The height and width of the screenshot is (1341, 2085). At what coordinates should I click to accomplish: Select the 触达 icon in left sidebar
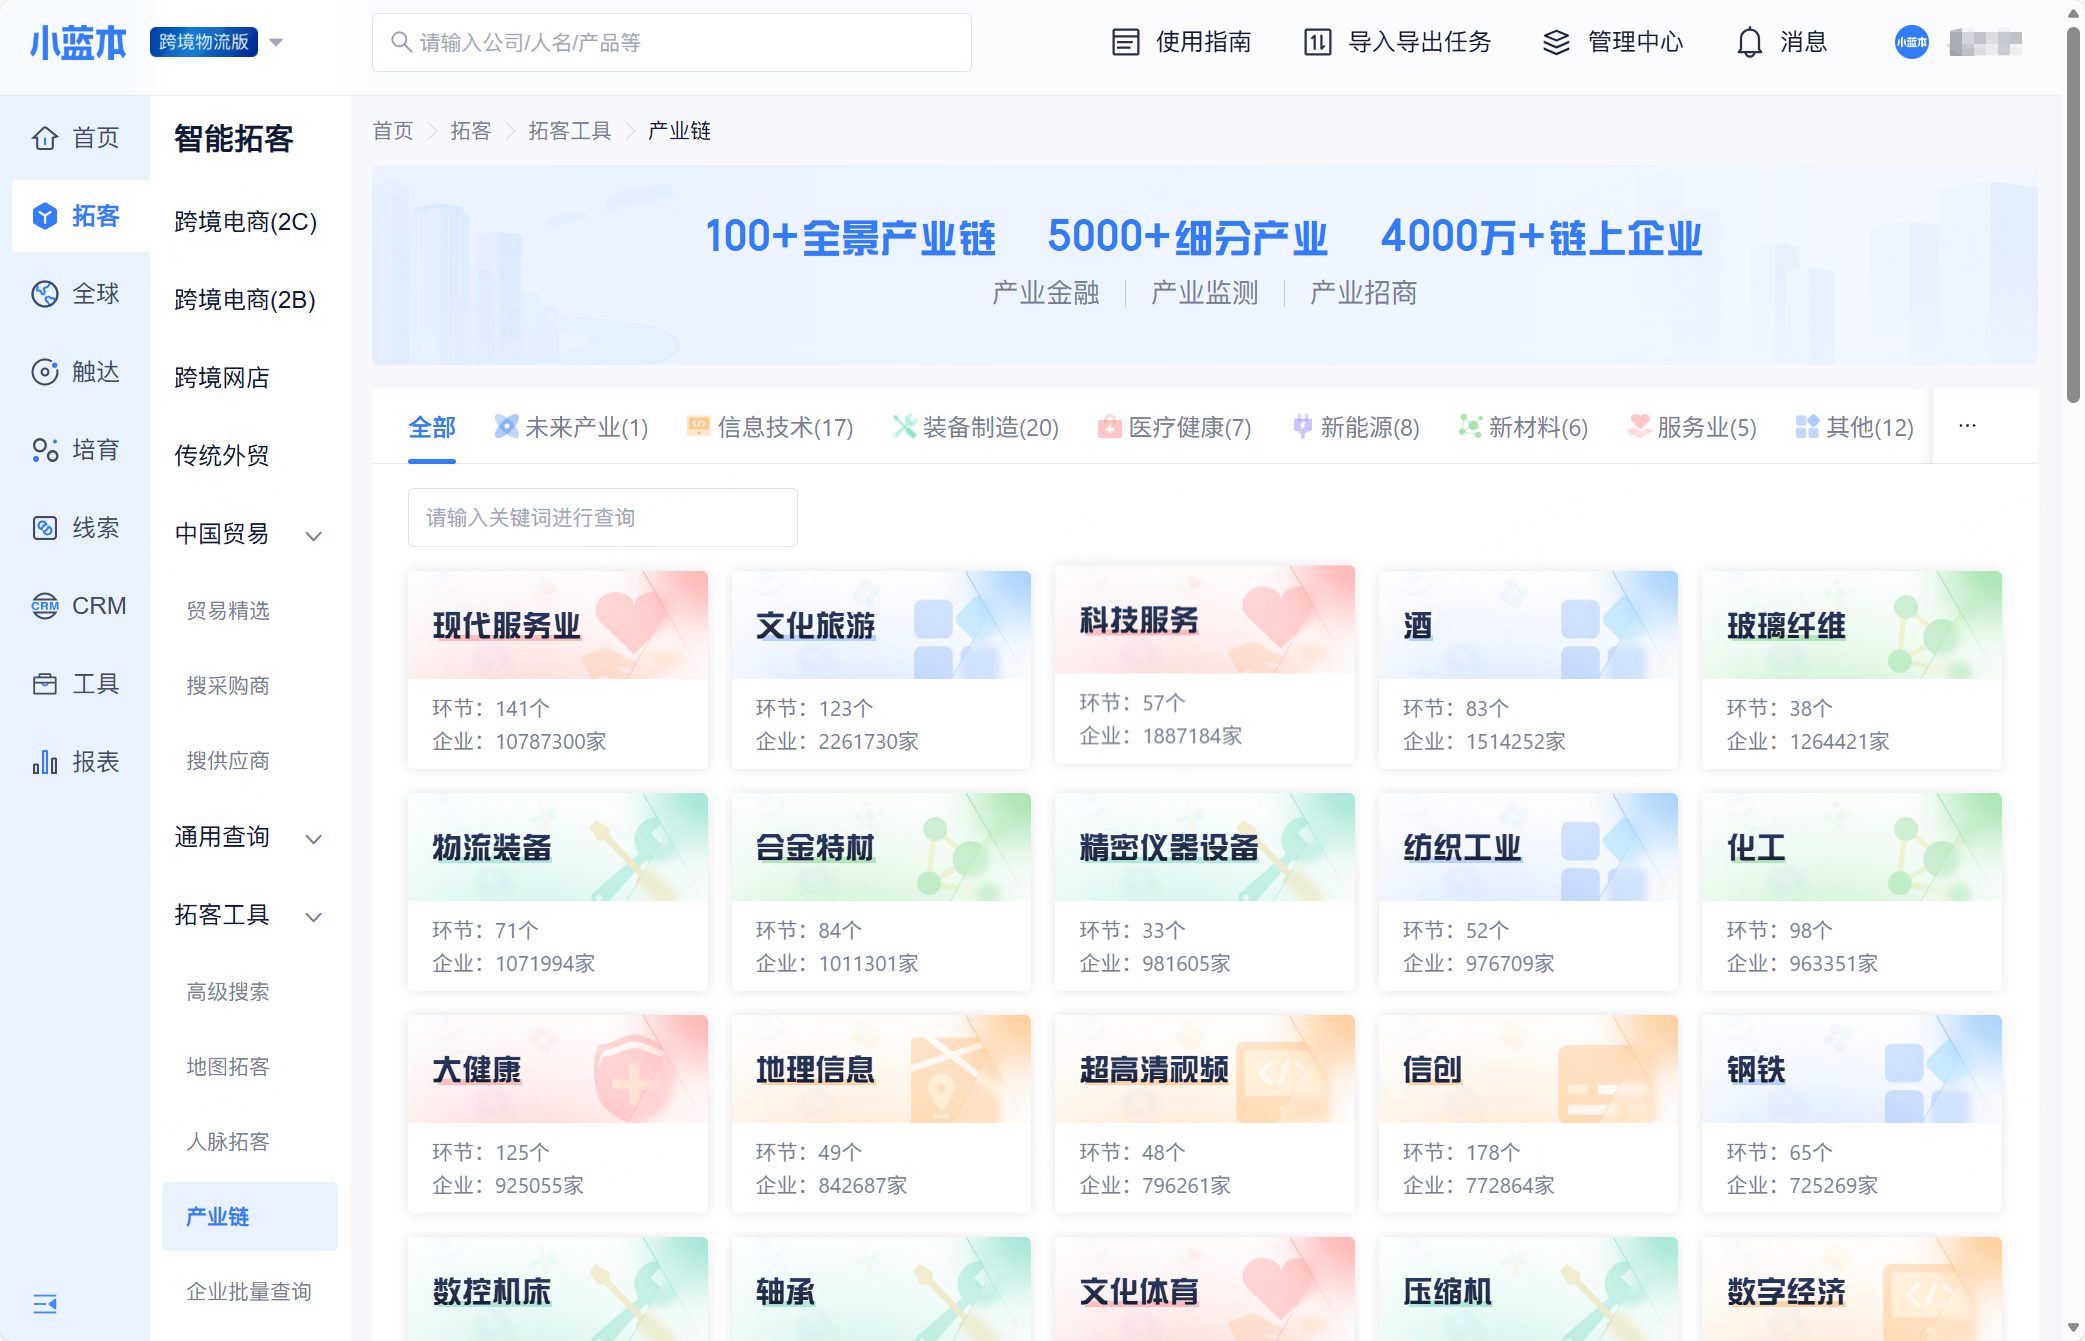click(x=45, y=372)
